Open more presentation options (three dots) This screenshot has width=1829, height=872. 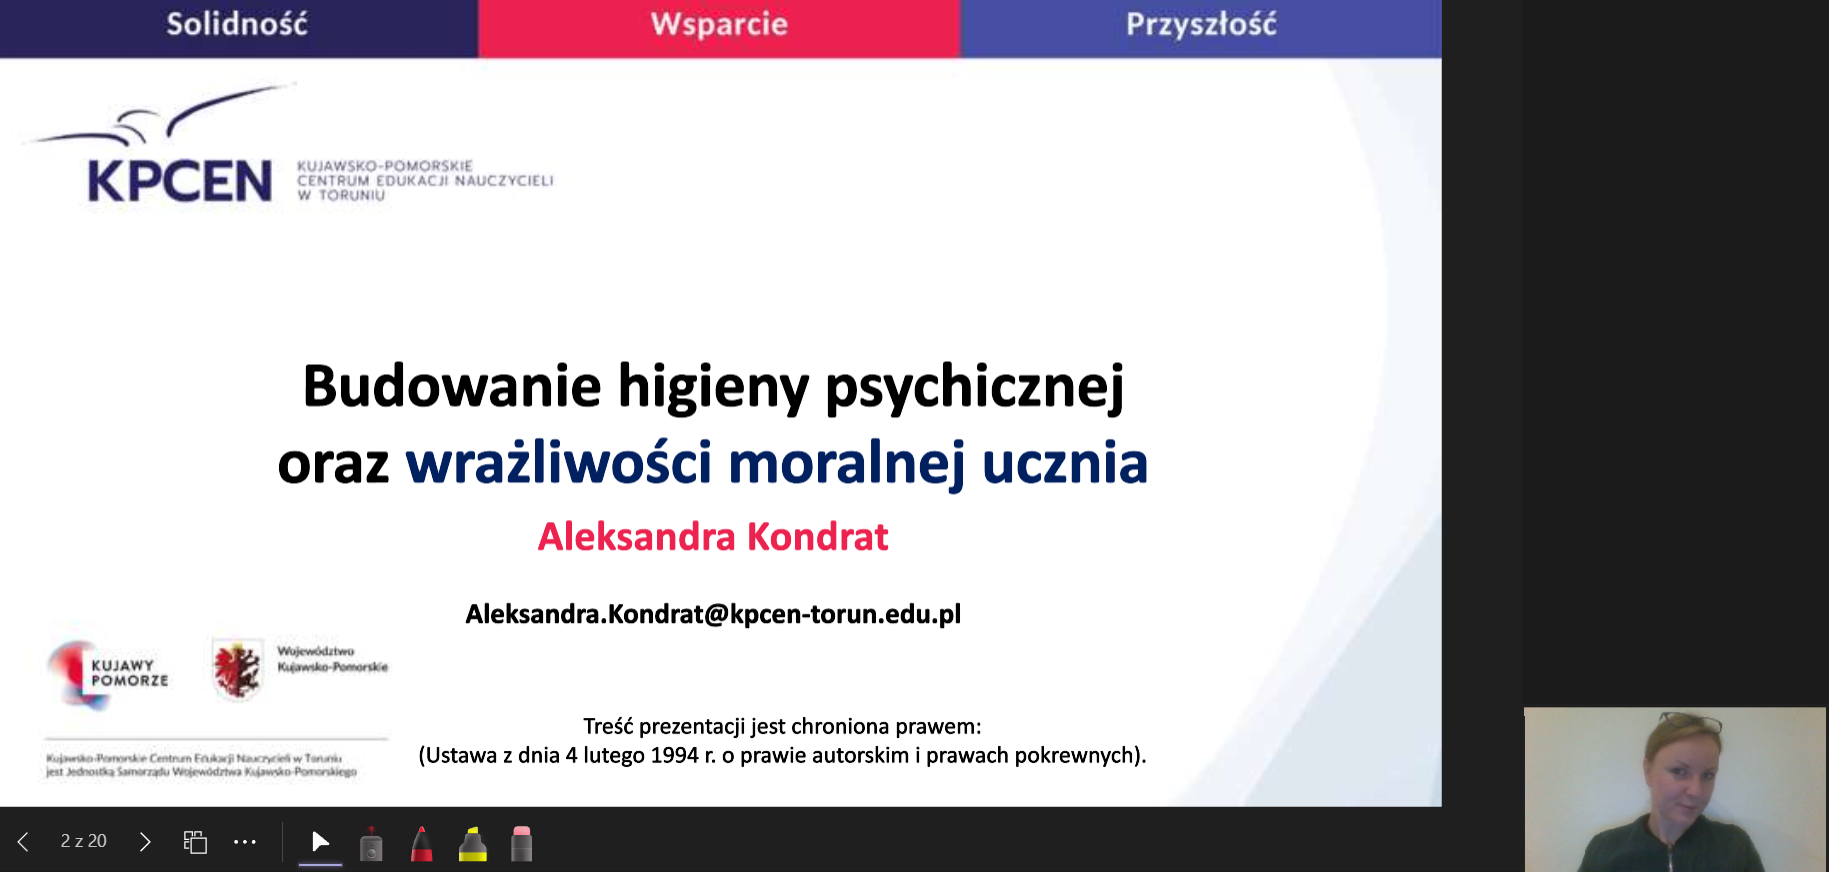coord(245,842)
